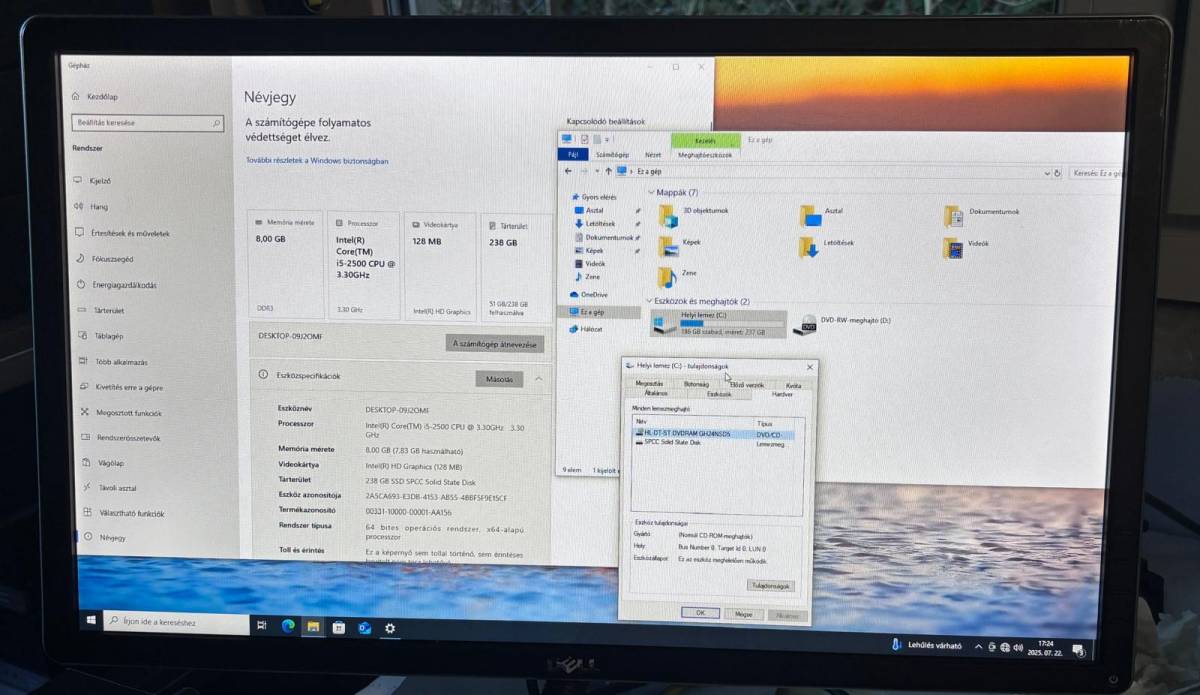Open the Számítógép ribbon tab

(612, 155)
